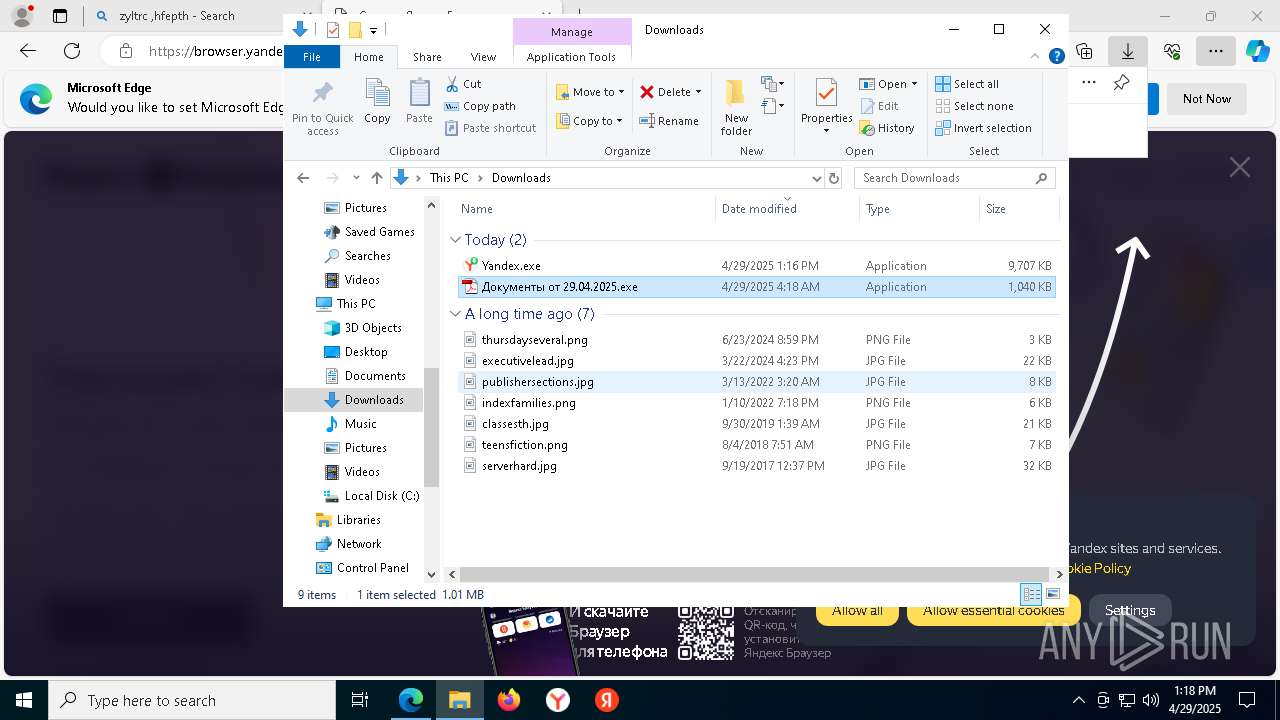Open Copy to dropdown
Screen dimensions: 1280x720
(x=590, y=121)
